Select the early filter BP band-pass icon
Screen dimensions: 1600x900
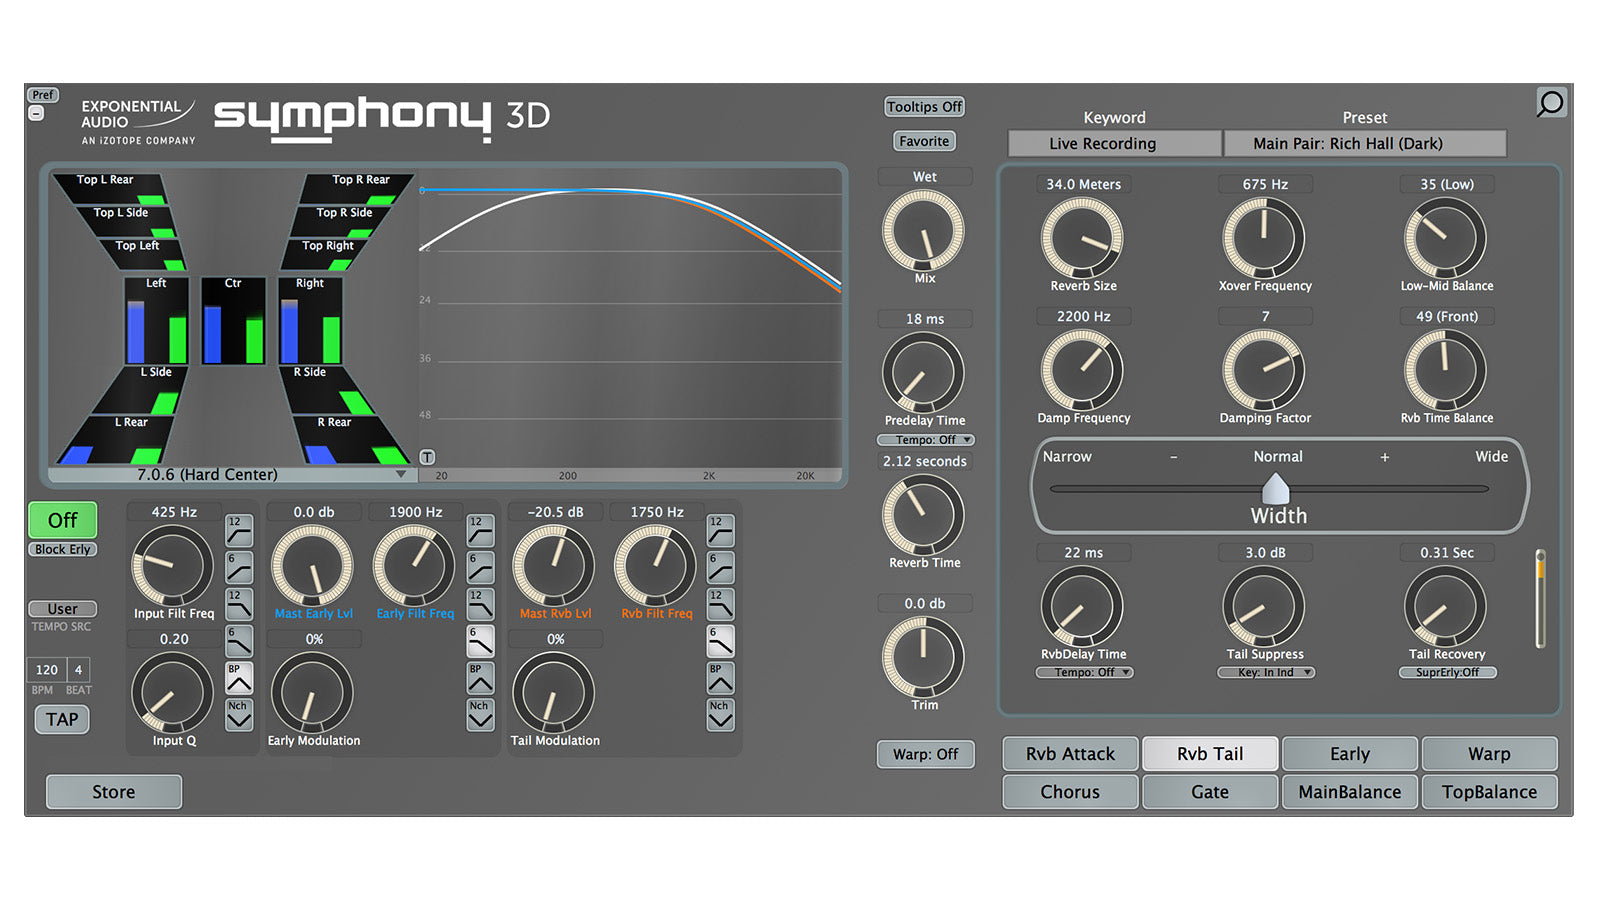(481, 678)
